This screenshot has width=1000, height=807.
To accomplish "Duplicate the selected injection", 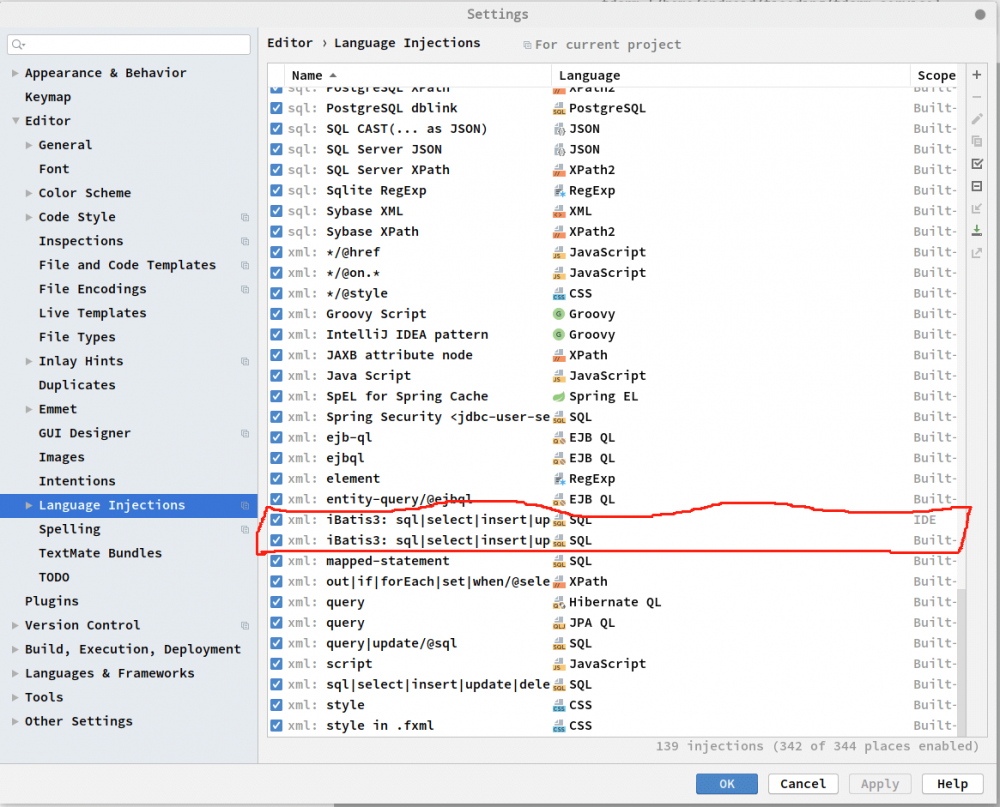I will coord(976,141).
